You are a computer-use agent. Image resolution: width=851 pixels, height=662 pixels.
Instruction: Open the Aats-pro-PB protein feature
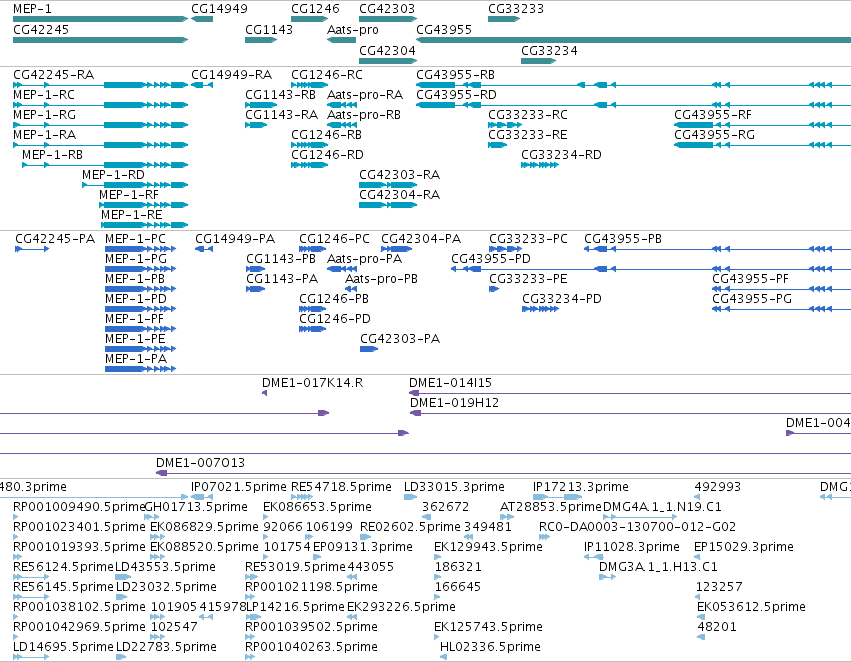tap(351, 289)
